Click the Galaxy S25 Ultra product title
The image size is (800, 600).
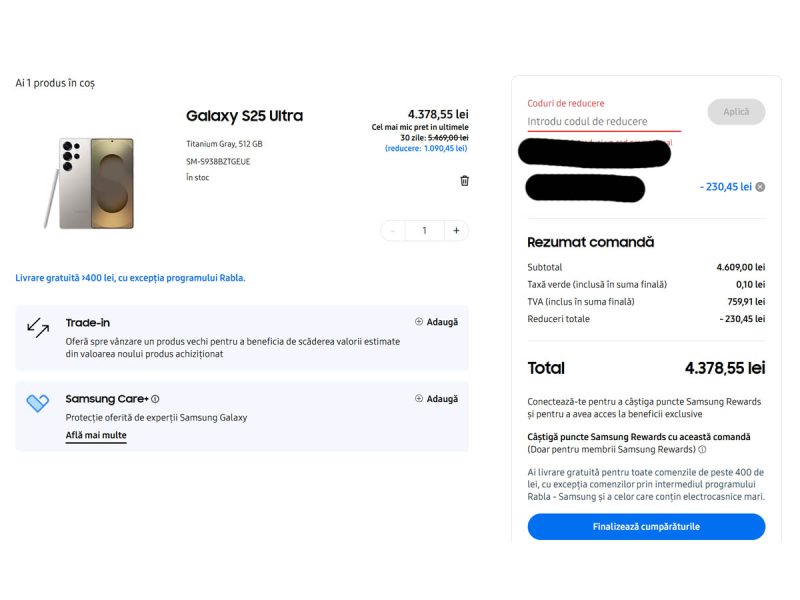pyautogui.click(x=244, y=116)
